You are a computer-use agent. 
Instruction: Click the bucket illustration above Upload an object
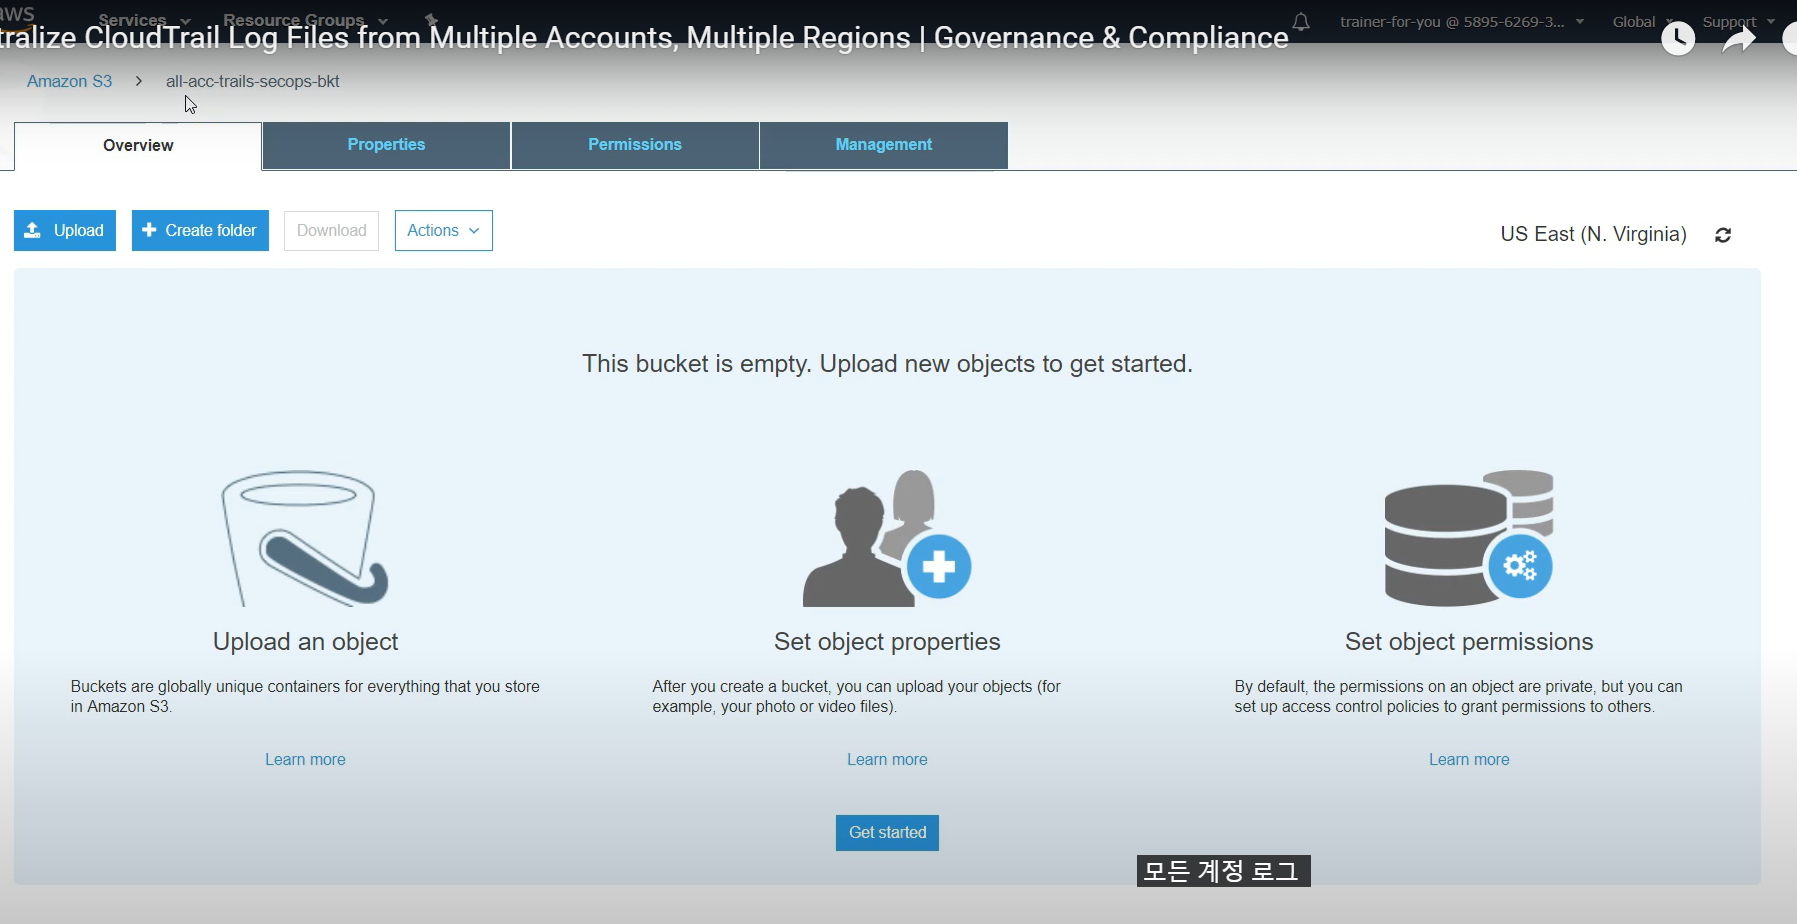point(304,538)
